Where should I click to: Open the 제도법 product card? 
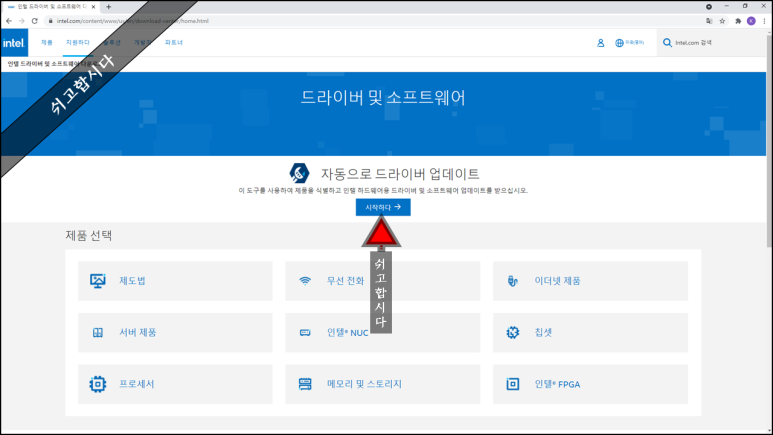click(x=175, y=281)
